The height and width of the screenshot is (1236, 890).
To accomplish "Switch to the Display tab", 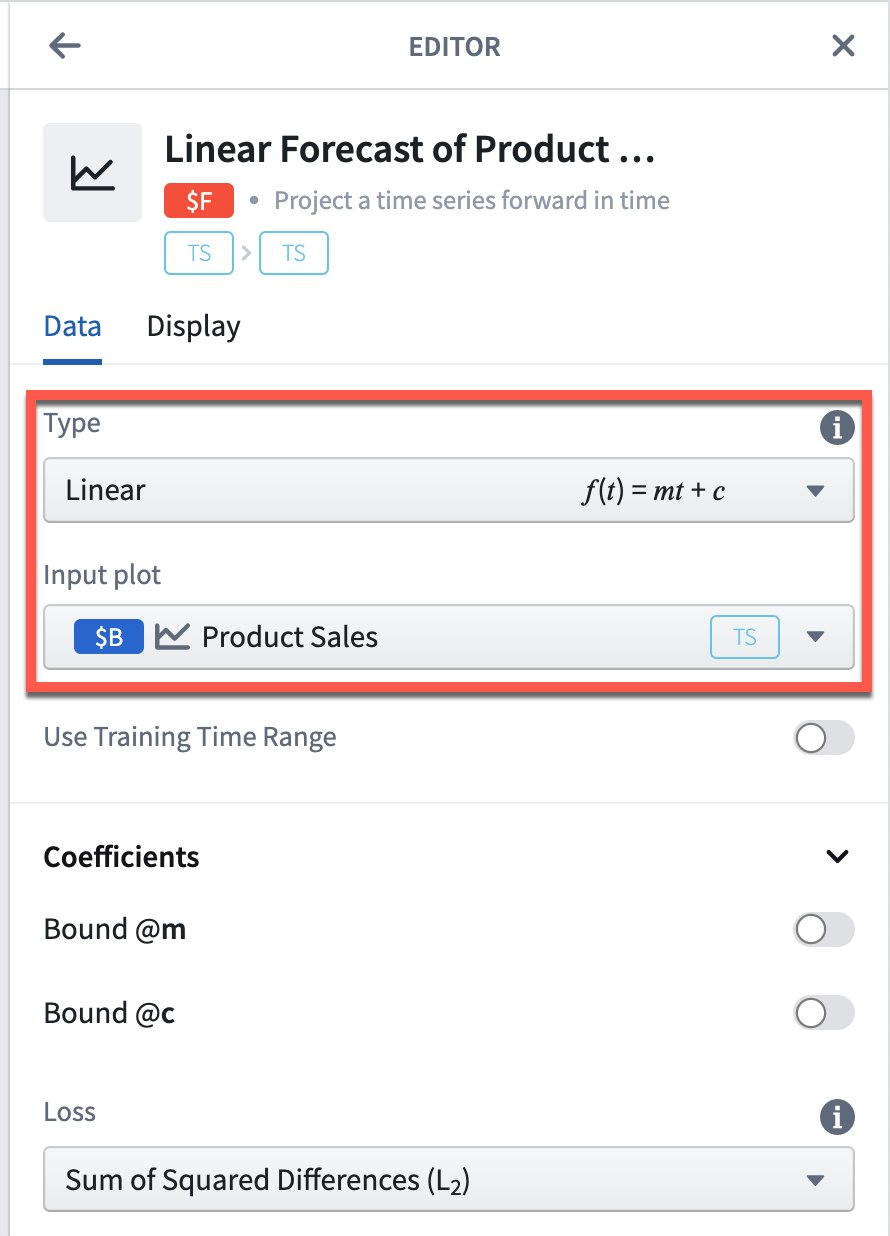I will point(194,327).
